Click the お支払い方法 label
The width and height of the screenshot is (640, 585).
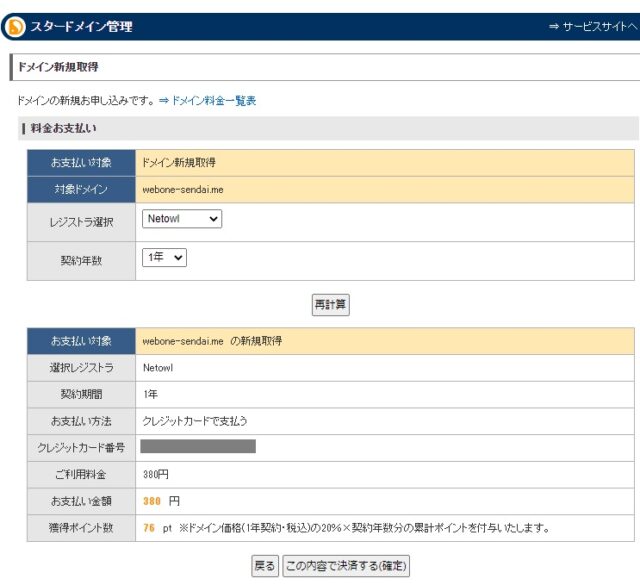[81, 421]
